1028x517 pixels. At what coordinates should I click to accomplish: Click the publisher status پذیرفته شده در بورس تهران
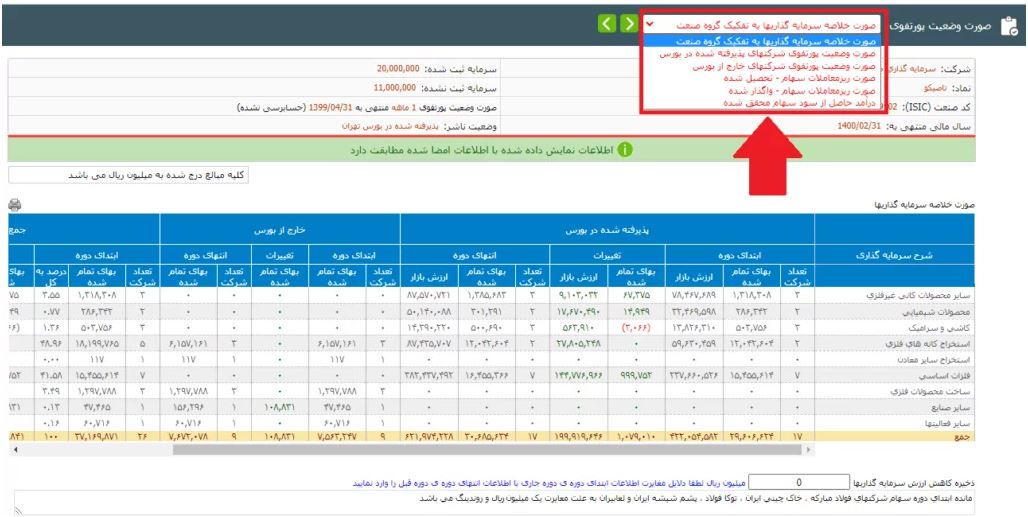(x=390, y=126)
